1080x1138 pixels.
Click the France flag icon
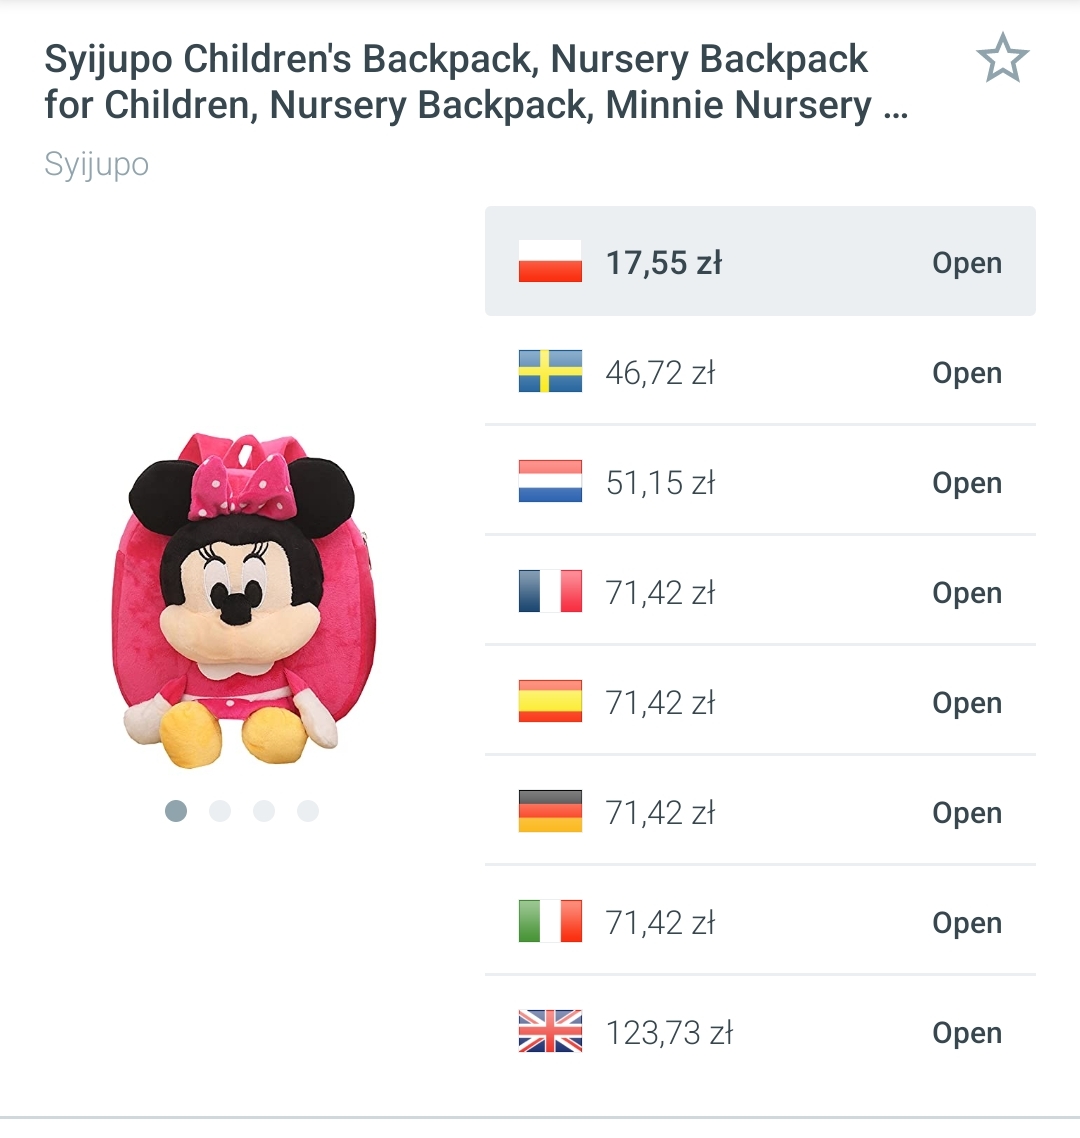[x=550, y=592]
